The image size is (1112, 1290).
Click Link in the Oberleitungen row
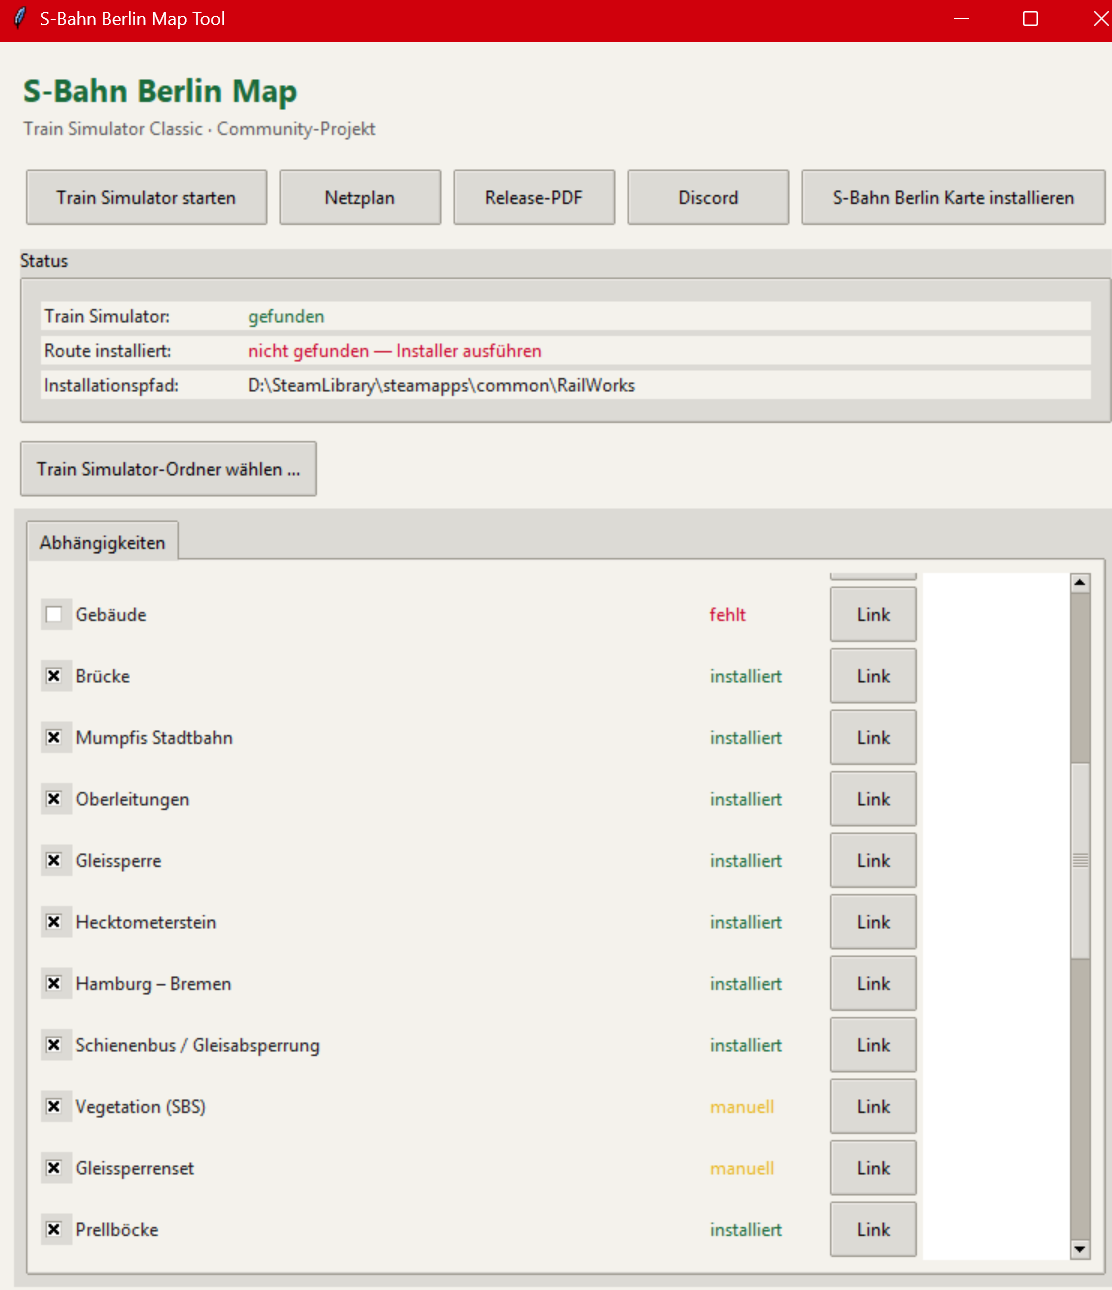pos(873,799)
